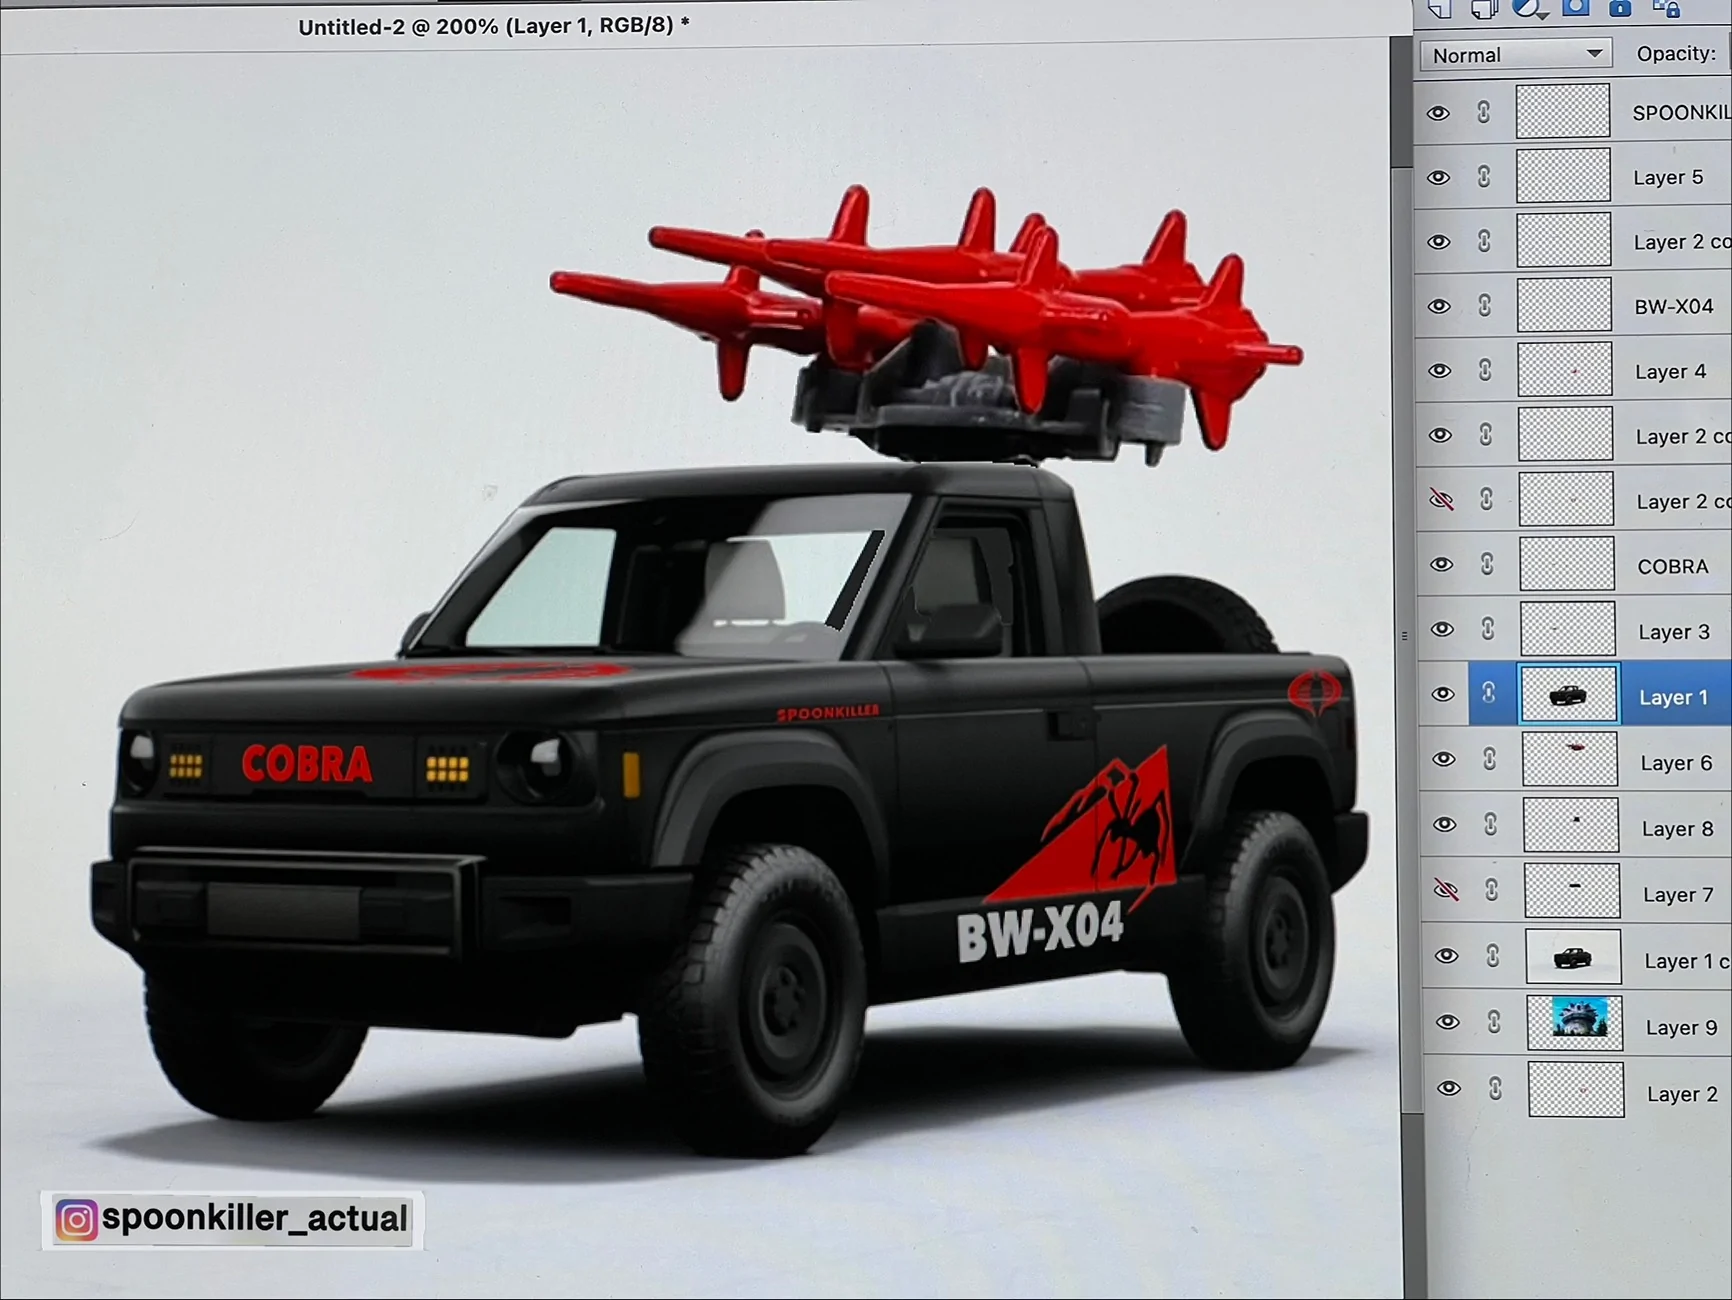The image size is (1732, 1300).
Task: Select the Untitled-2 @ 200% document tab
Action: click(493, 26)
